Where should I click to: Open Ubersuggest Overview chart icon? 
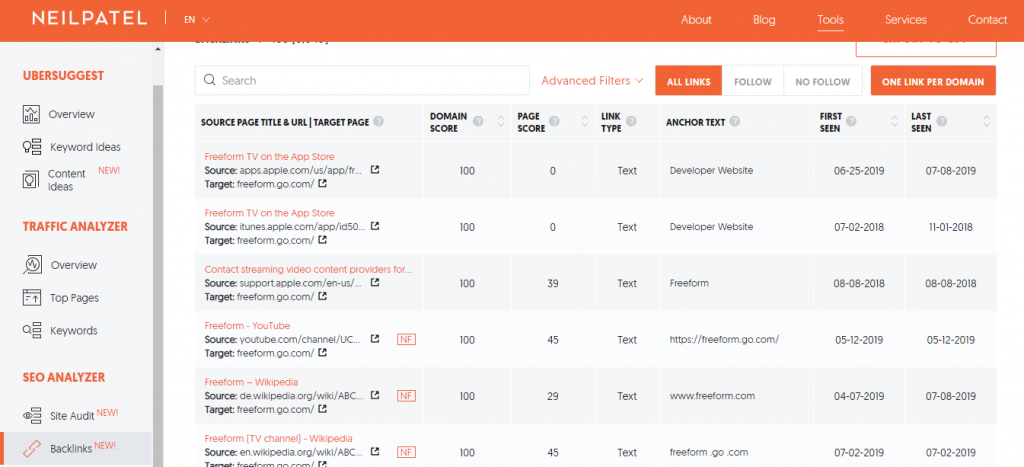coord(31,114)
